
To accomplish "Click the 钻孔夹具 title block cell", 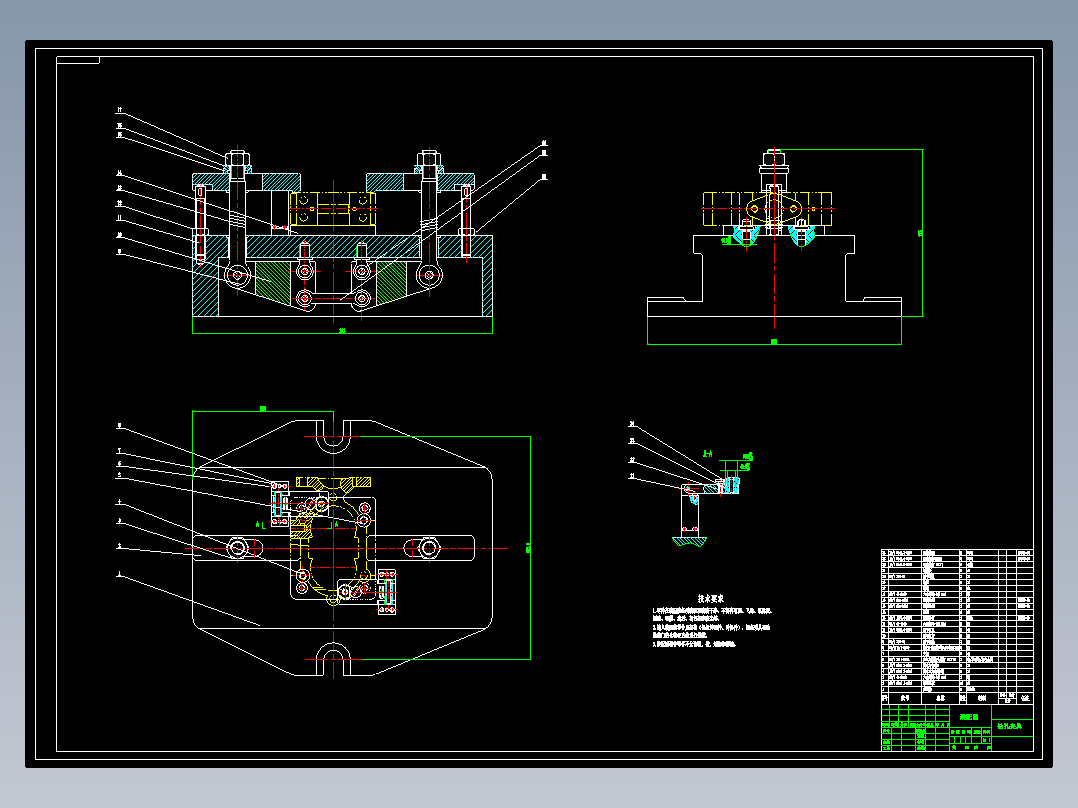I will point(1011,726).
